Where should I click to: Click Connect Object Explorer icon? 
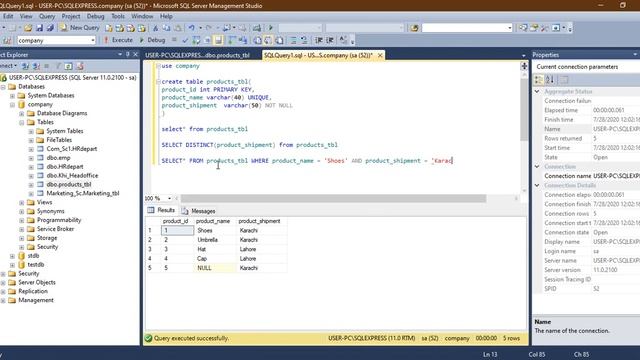25,66
